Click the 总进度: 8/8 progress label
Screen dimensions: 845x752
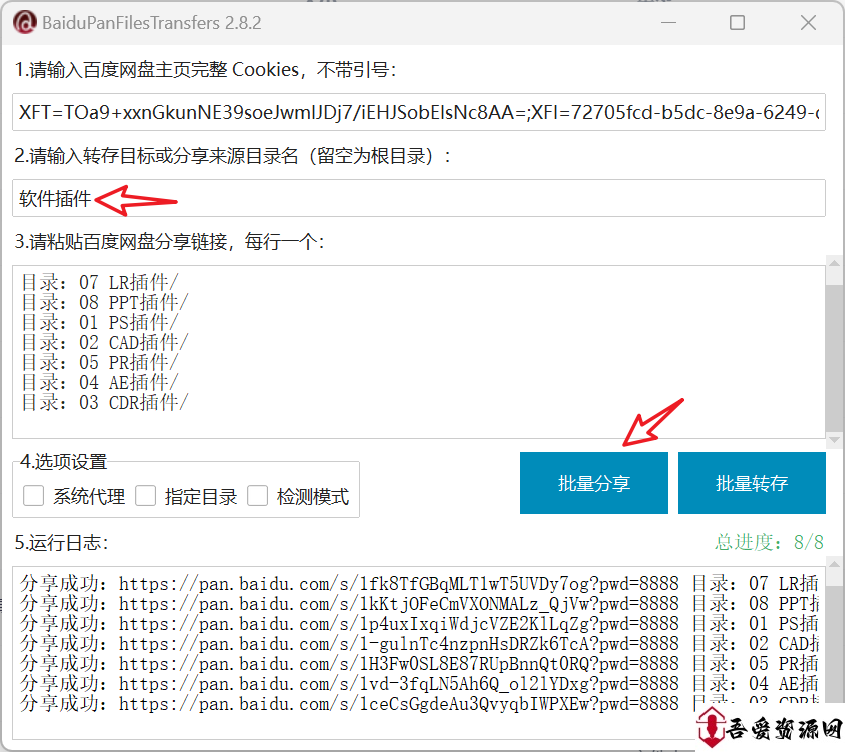pos(770,542)
